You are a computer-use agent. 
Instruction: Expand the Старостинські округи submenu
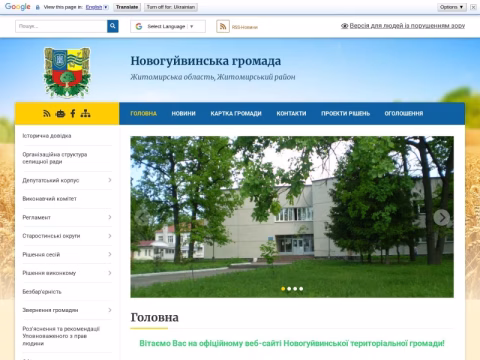[110, 236]
